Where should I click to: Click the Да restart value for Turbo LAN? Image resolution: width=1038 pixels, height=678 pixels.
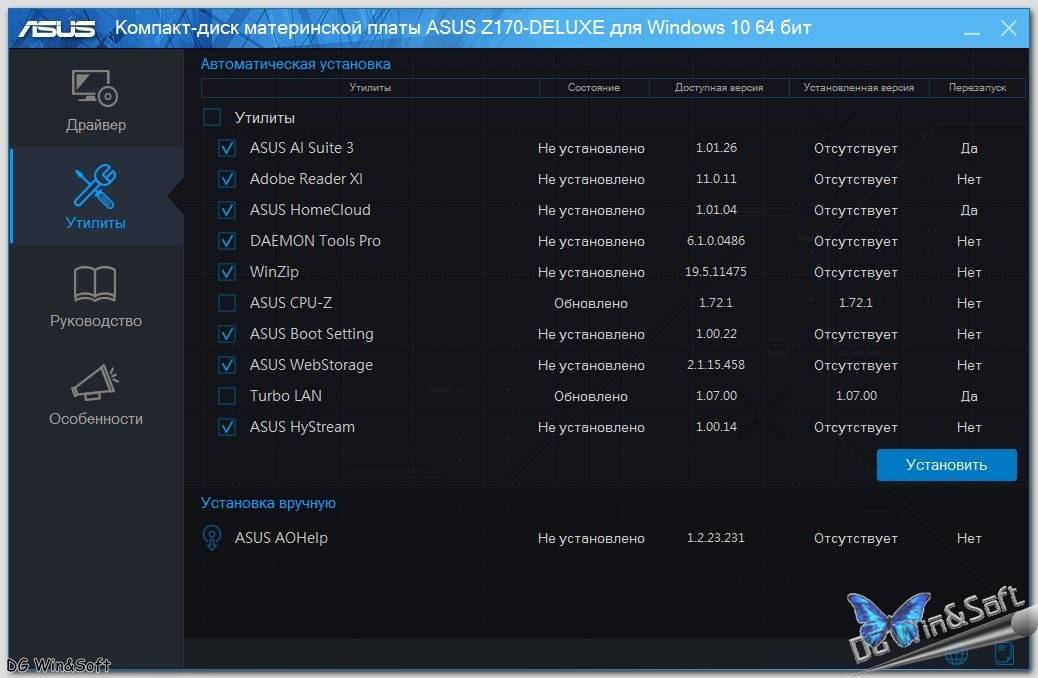click(969, 396)
